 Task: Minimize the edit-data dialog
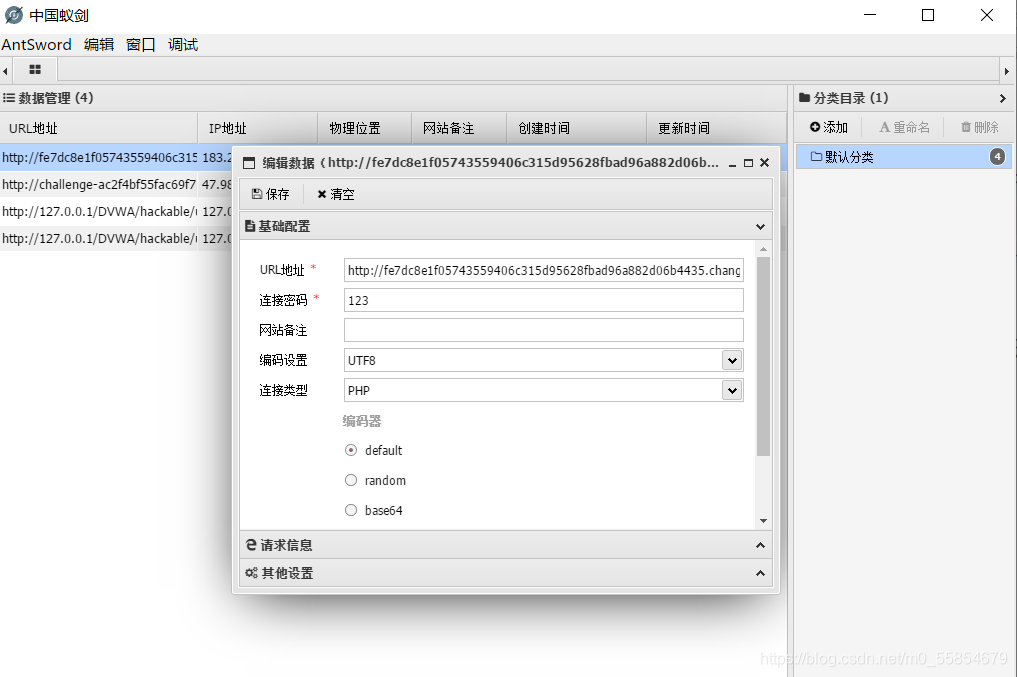[732, 163]
